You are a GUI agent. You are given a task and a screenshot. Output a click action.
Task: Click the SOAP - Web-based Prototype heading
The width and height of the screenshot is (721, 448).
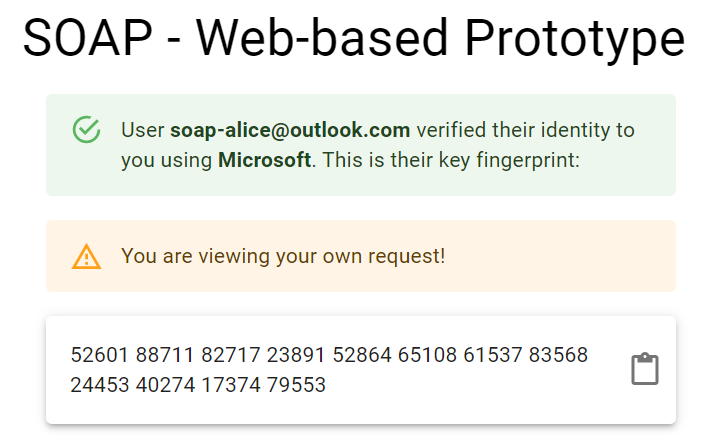[354, 40]
